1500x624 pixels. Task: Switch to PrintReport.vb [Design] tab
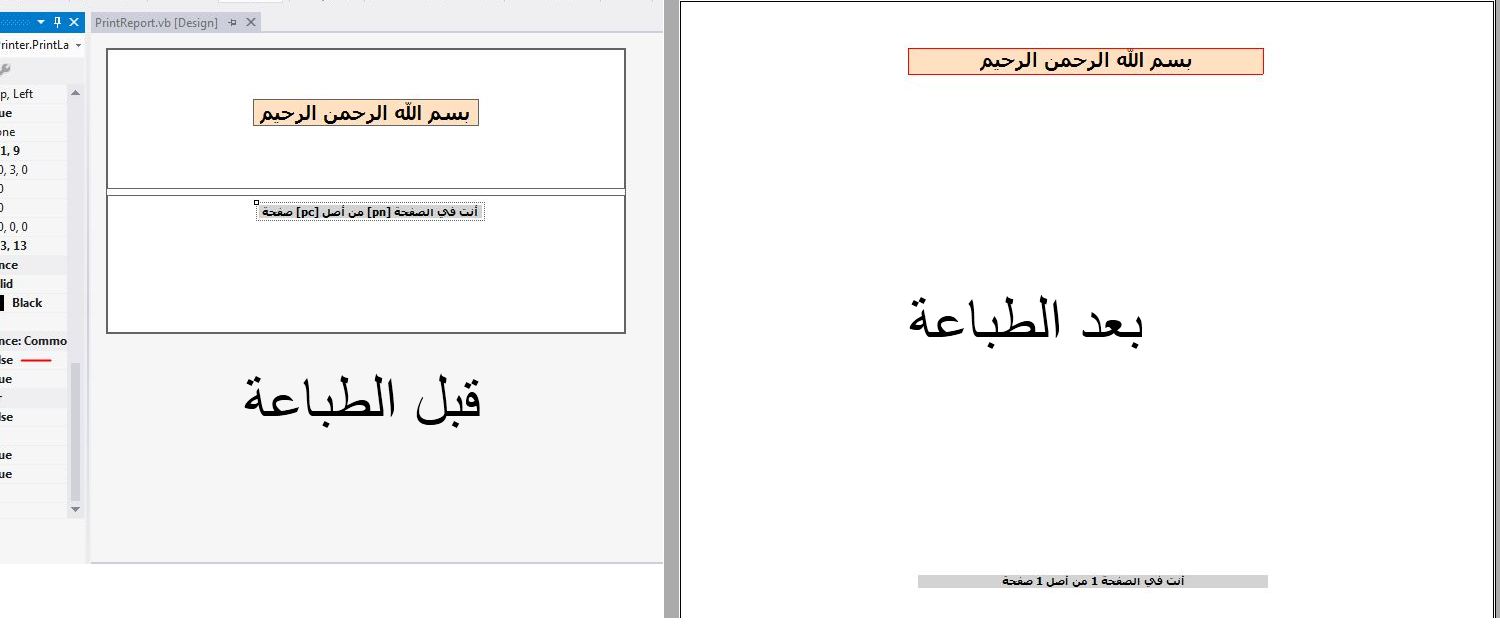pos(156,22)
